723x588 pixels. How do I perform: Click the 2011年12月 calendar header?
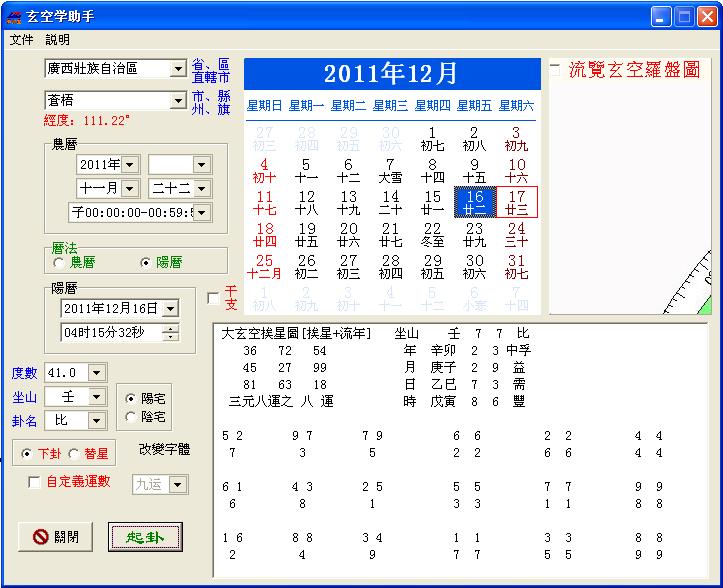pyautogui.click(x=390, y=74)
